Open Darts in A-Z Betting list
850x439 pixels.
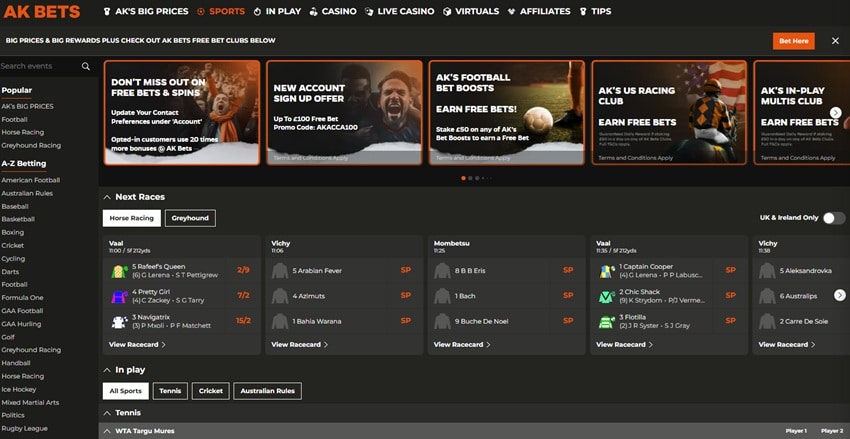(x=10, y=272)
